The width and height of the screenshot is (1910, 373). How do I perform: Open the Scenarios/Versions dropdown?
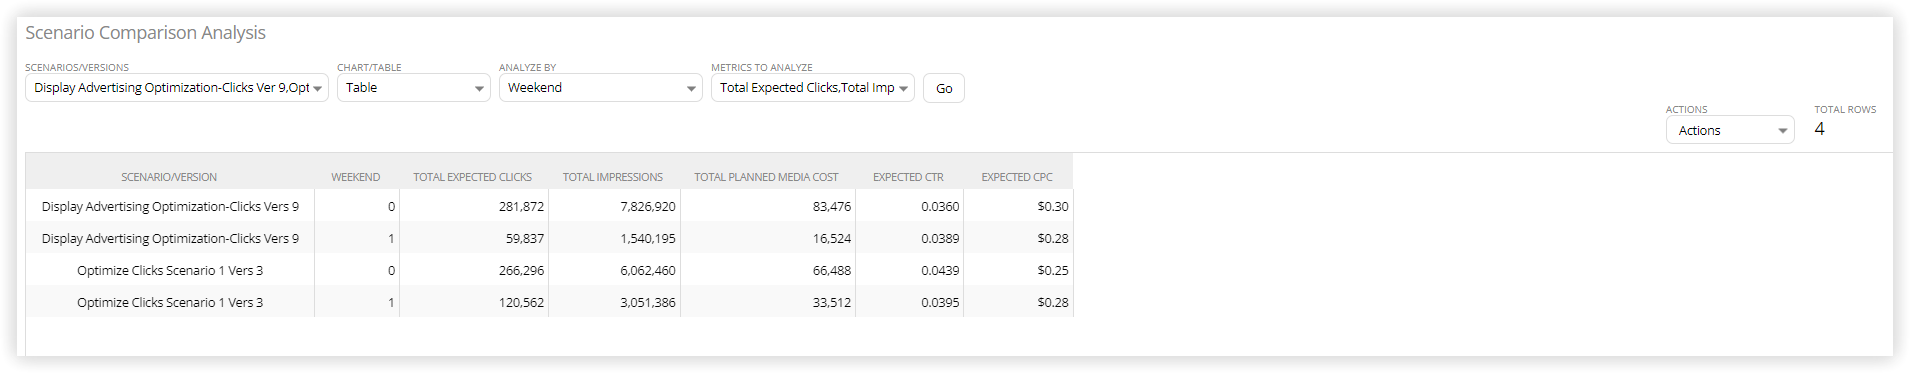pyautogui.click(x=177, y=88)
